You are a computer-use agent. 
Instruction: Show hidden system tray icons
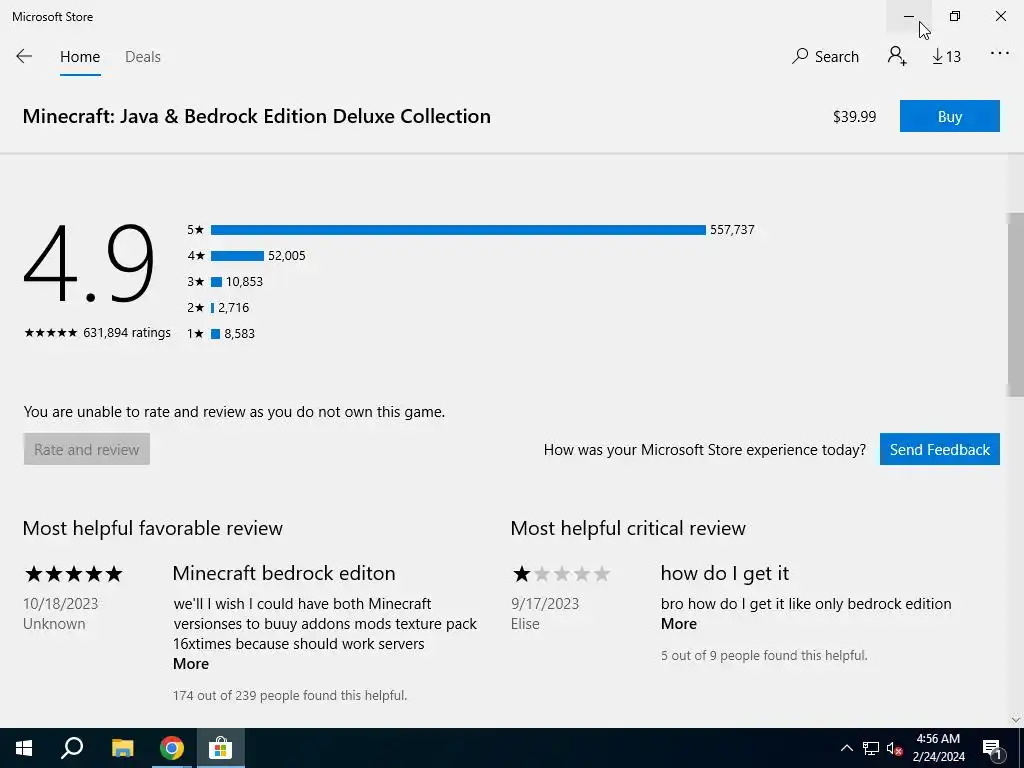click(x=846, y=748)
